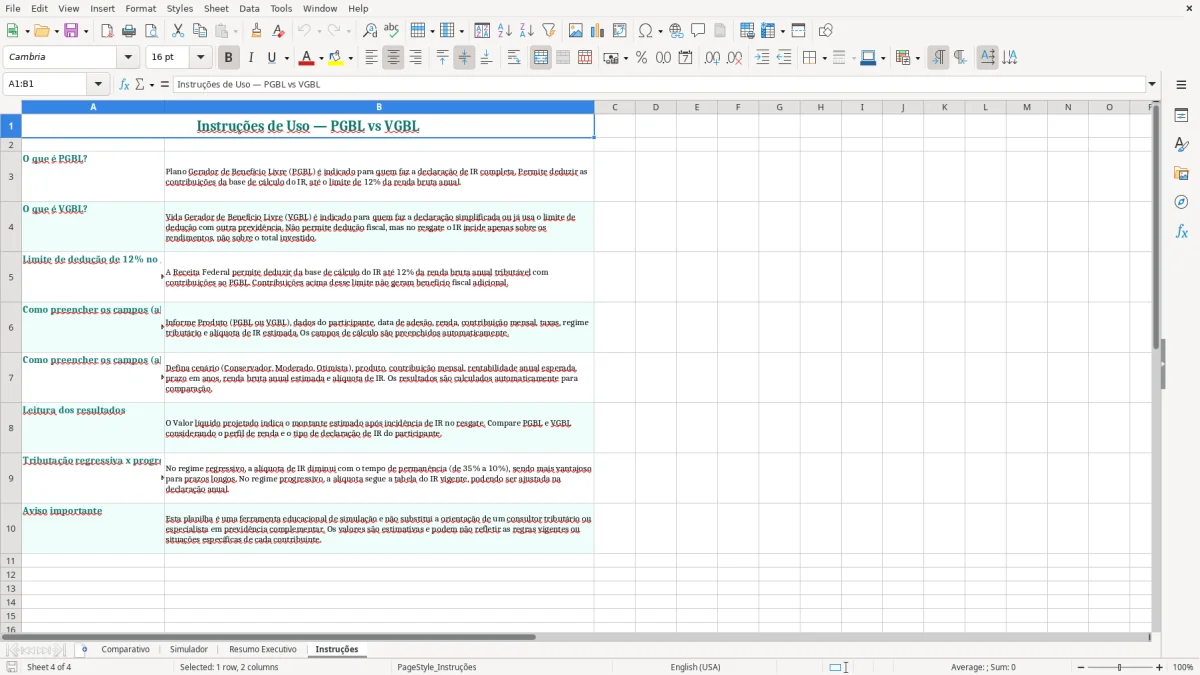The image size is (1200, 675).
Task: Click Sort Ascending icon
Action: coord(504,31)
